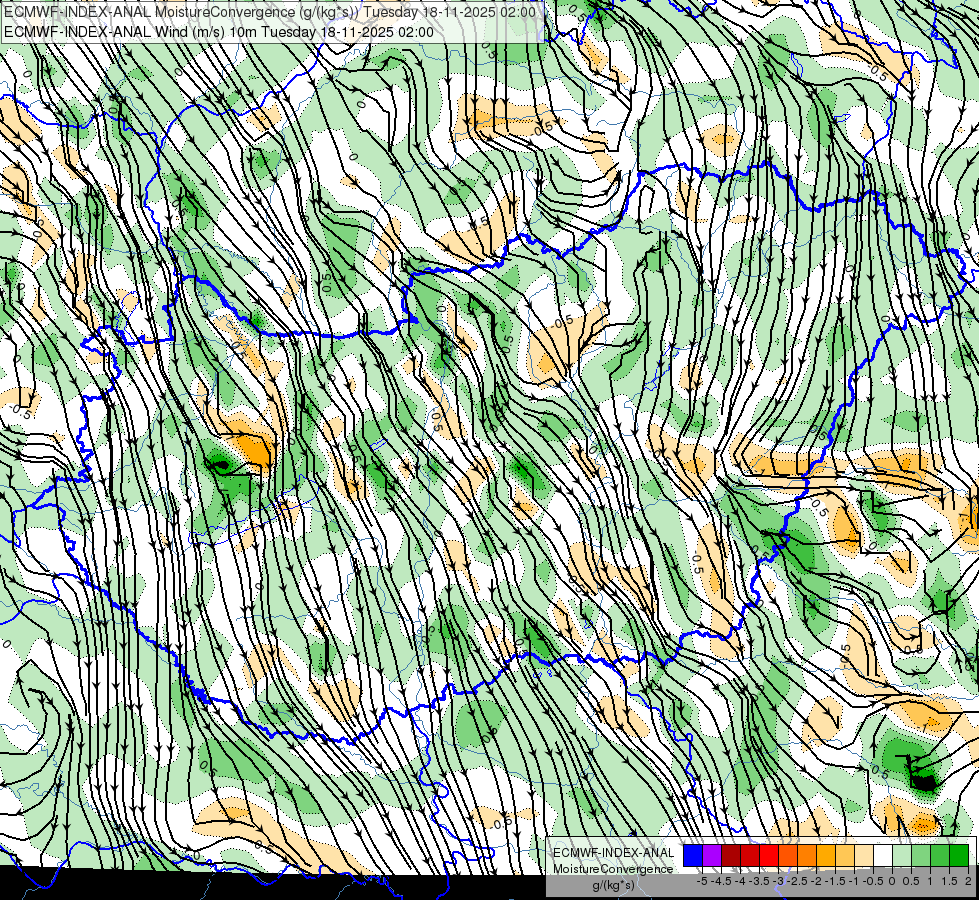The width and height of the screenshot is (979, 900).
Task: Click the legend tick value 2
Action: 968,881
